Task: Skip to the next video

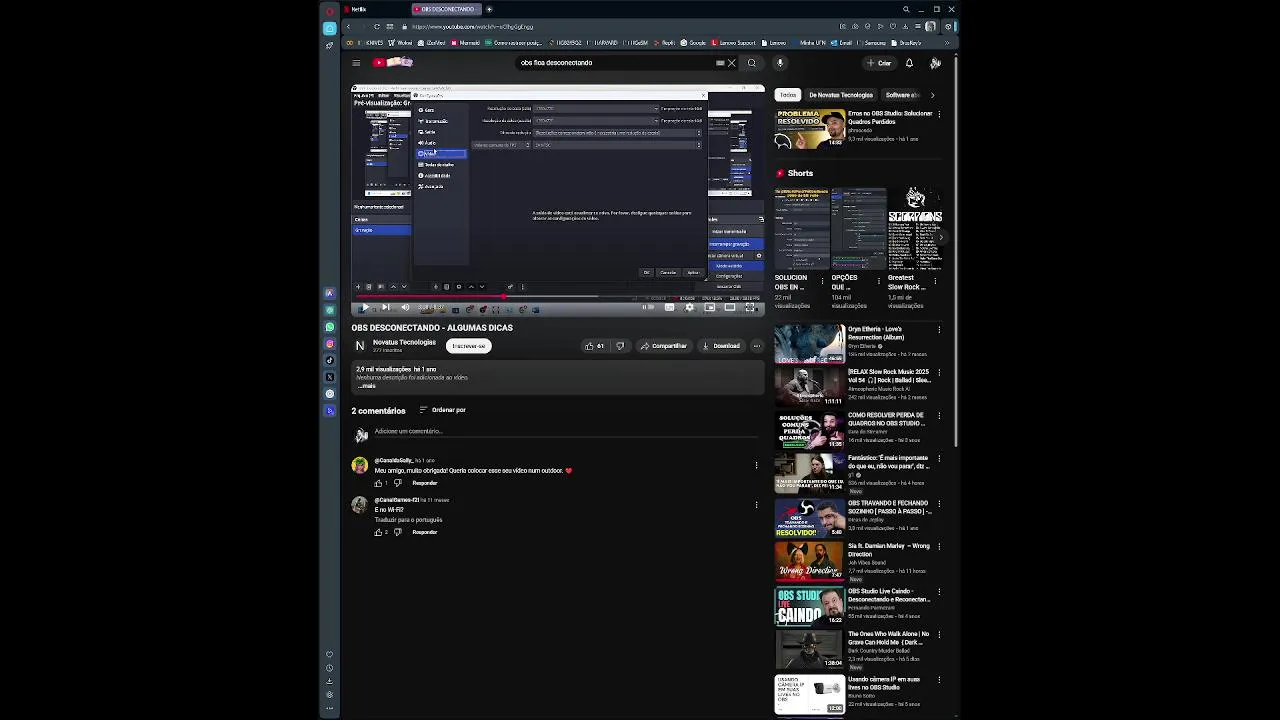Action: [x=385, y=308]
